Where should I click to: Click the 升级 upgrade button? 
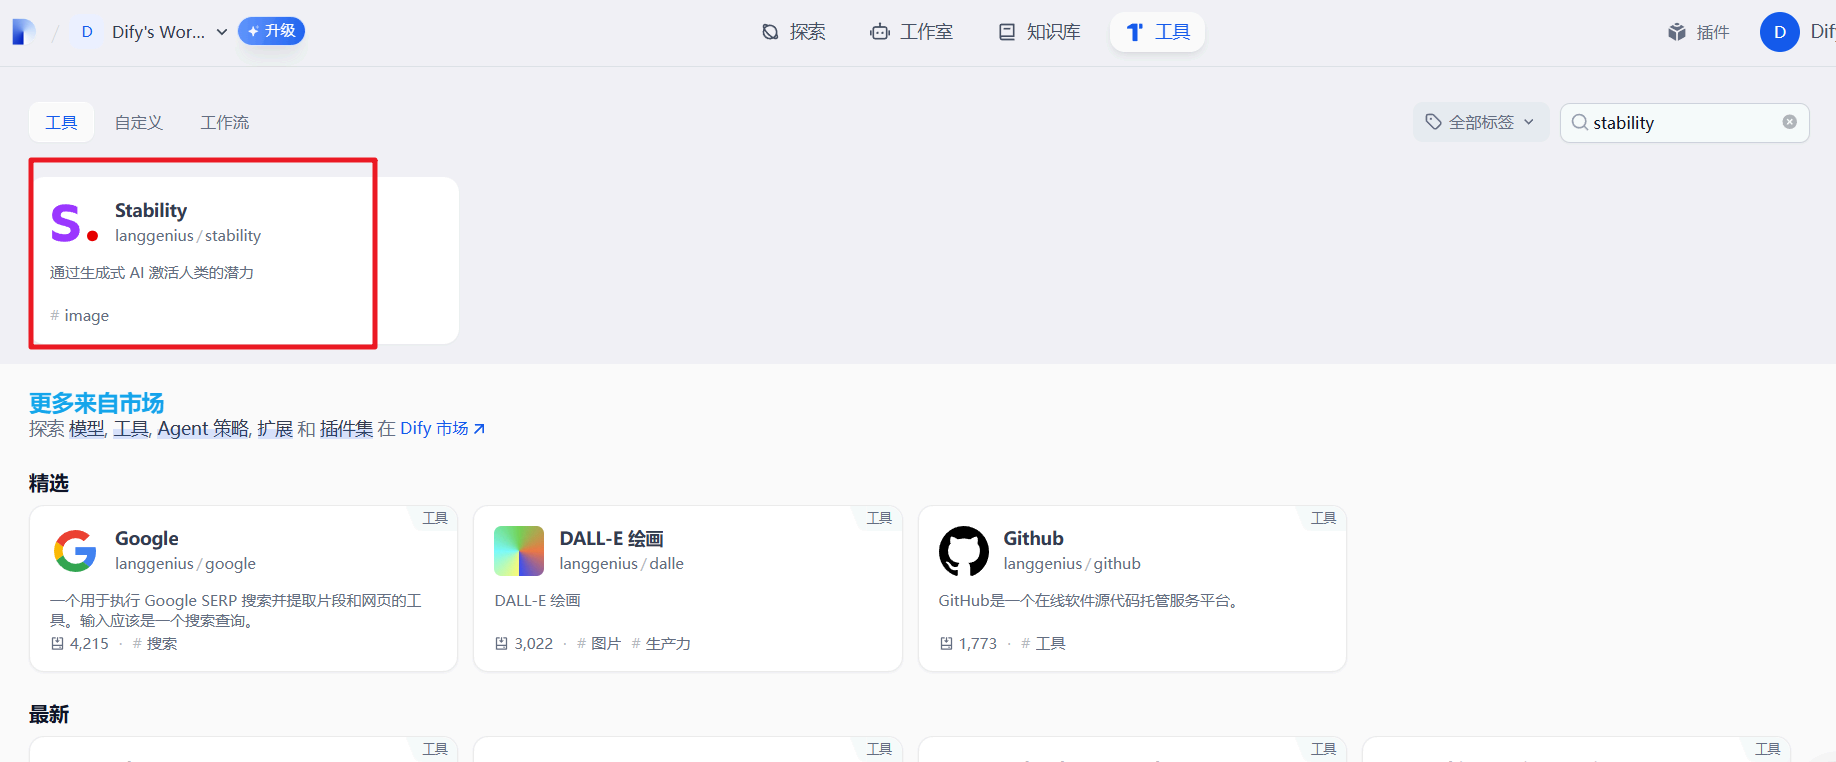pos(271,31)
